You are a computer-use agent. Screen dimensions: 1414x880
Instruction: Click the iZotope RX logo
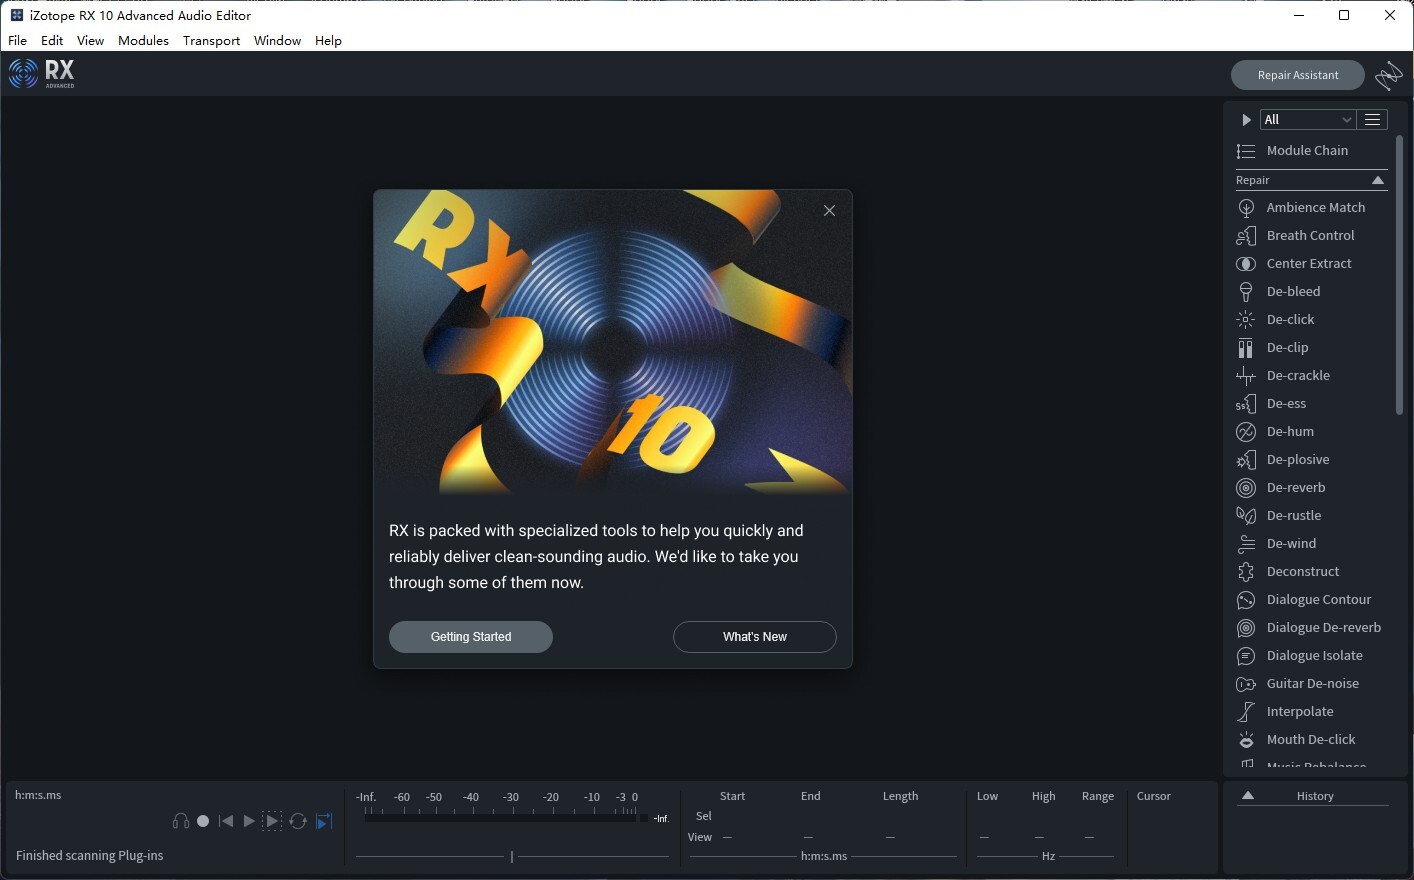pos(42,73)
